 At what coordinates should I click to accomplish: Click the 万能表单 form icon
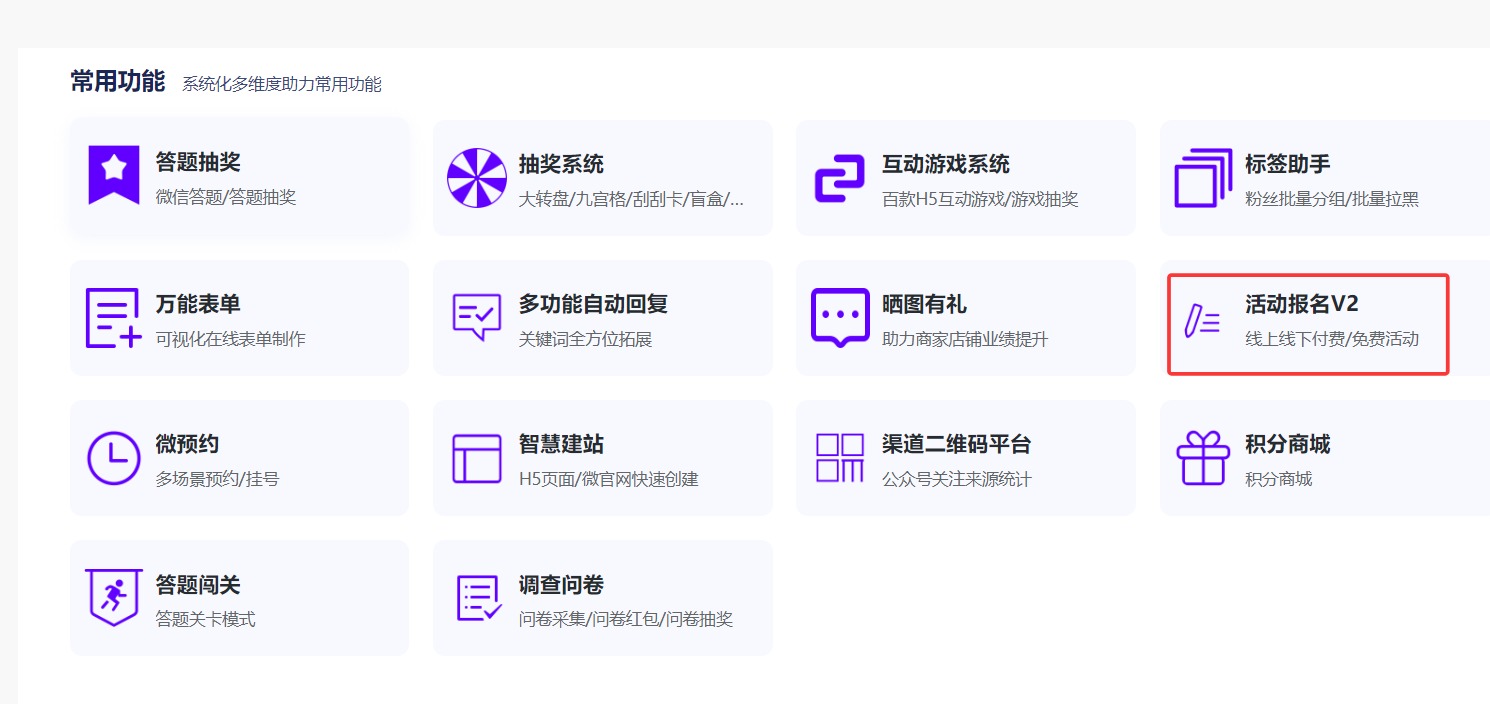[x=113, y=318]
